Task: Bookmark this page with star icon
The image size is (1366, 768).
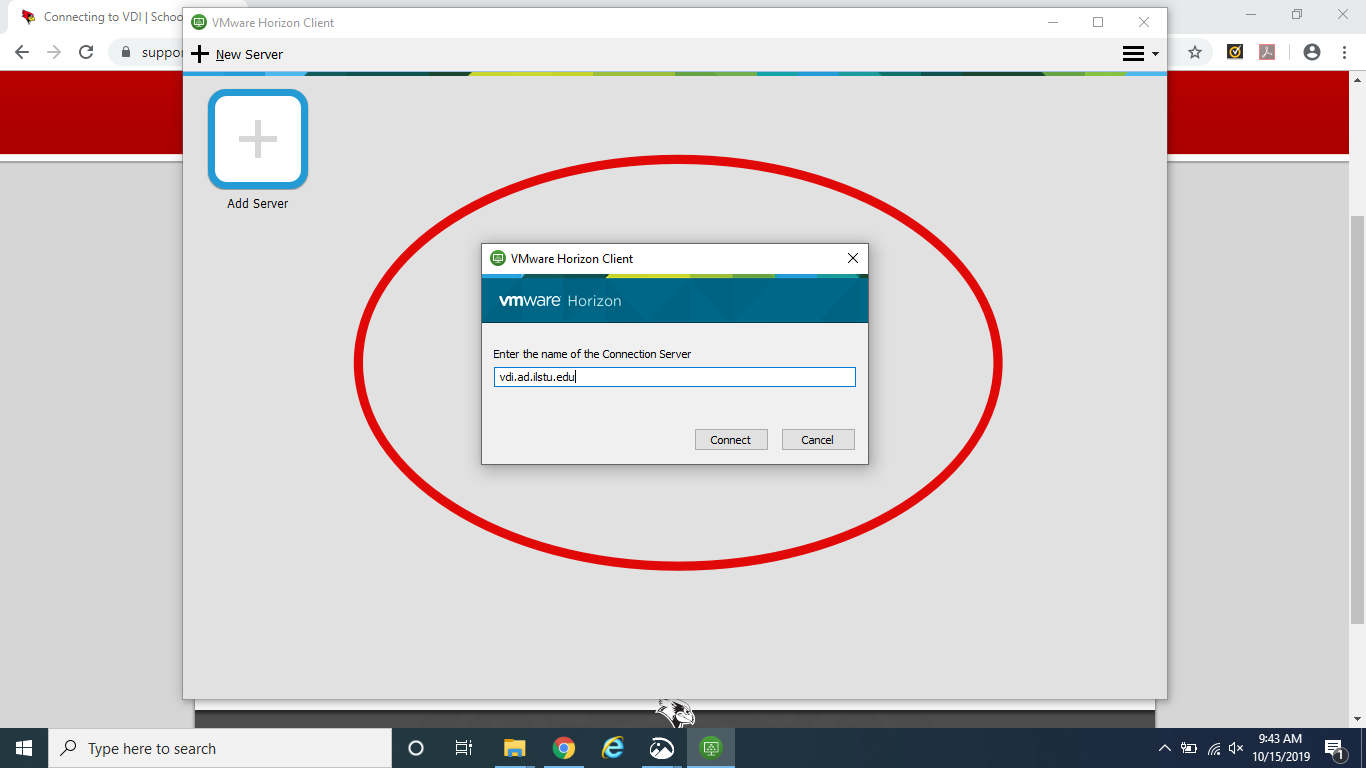Action: click(1195, 52)
